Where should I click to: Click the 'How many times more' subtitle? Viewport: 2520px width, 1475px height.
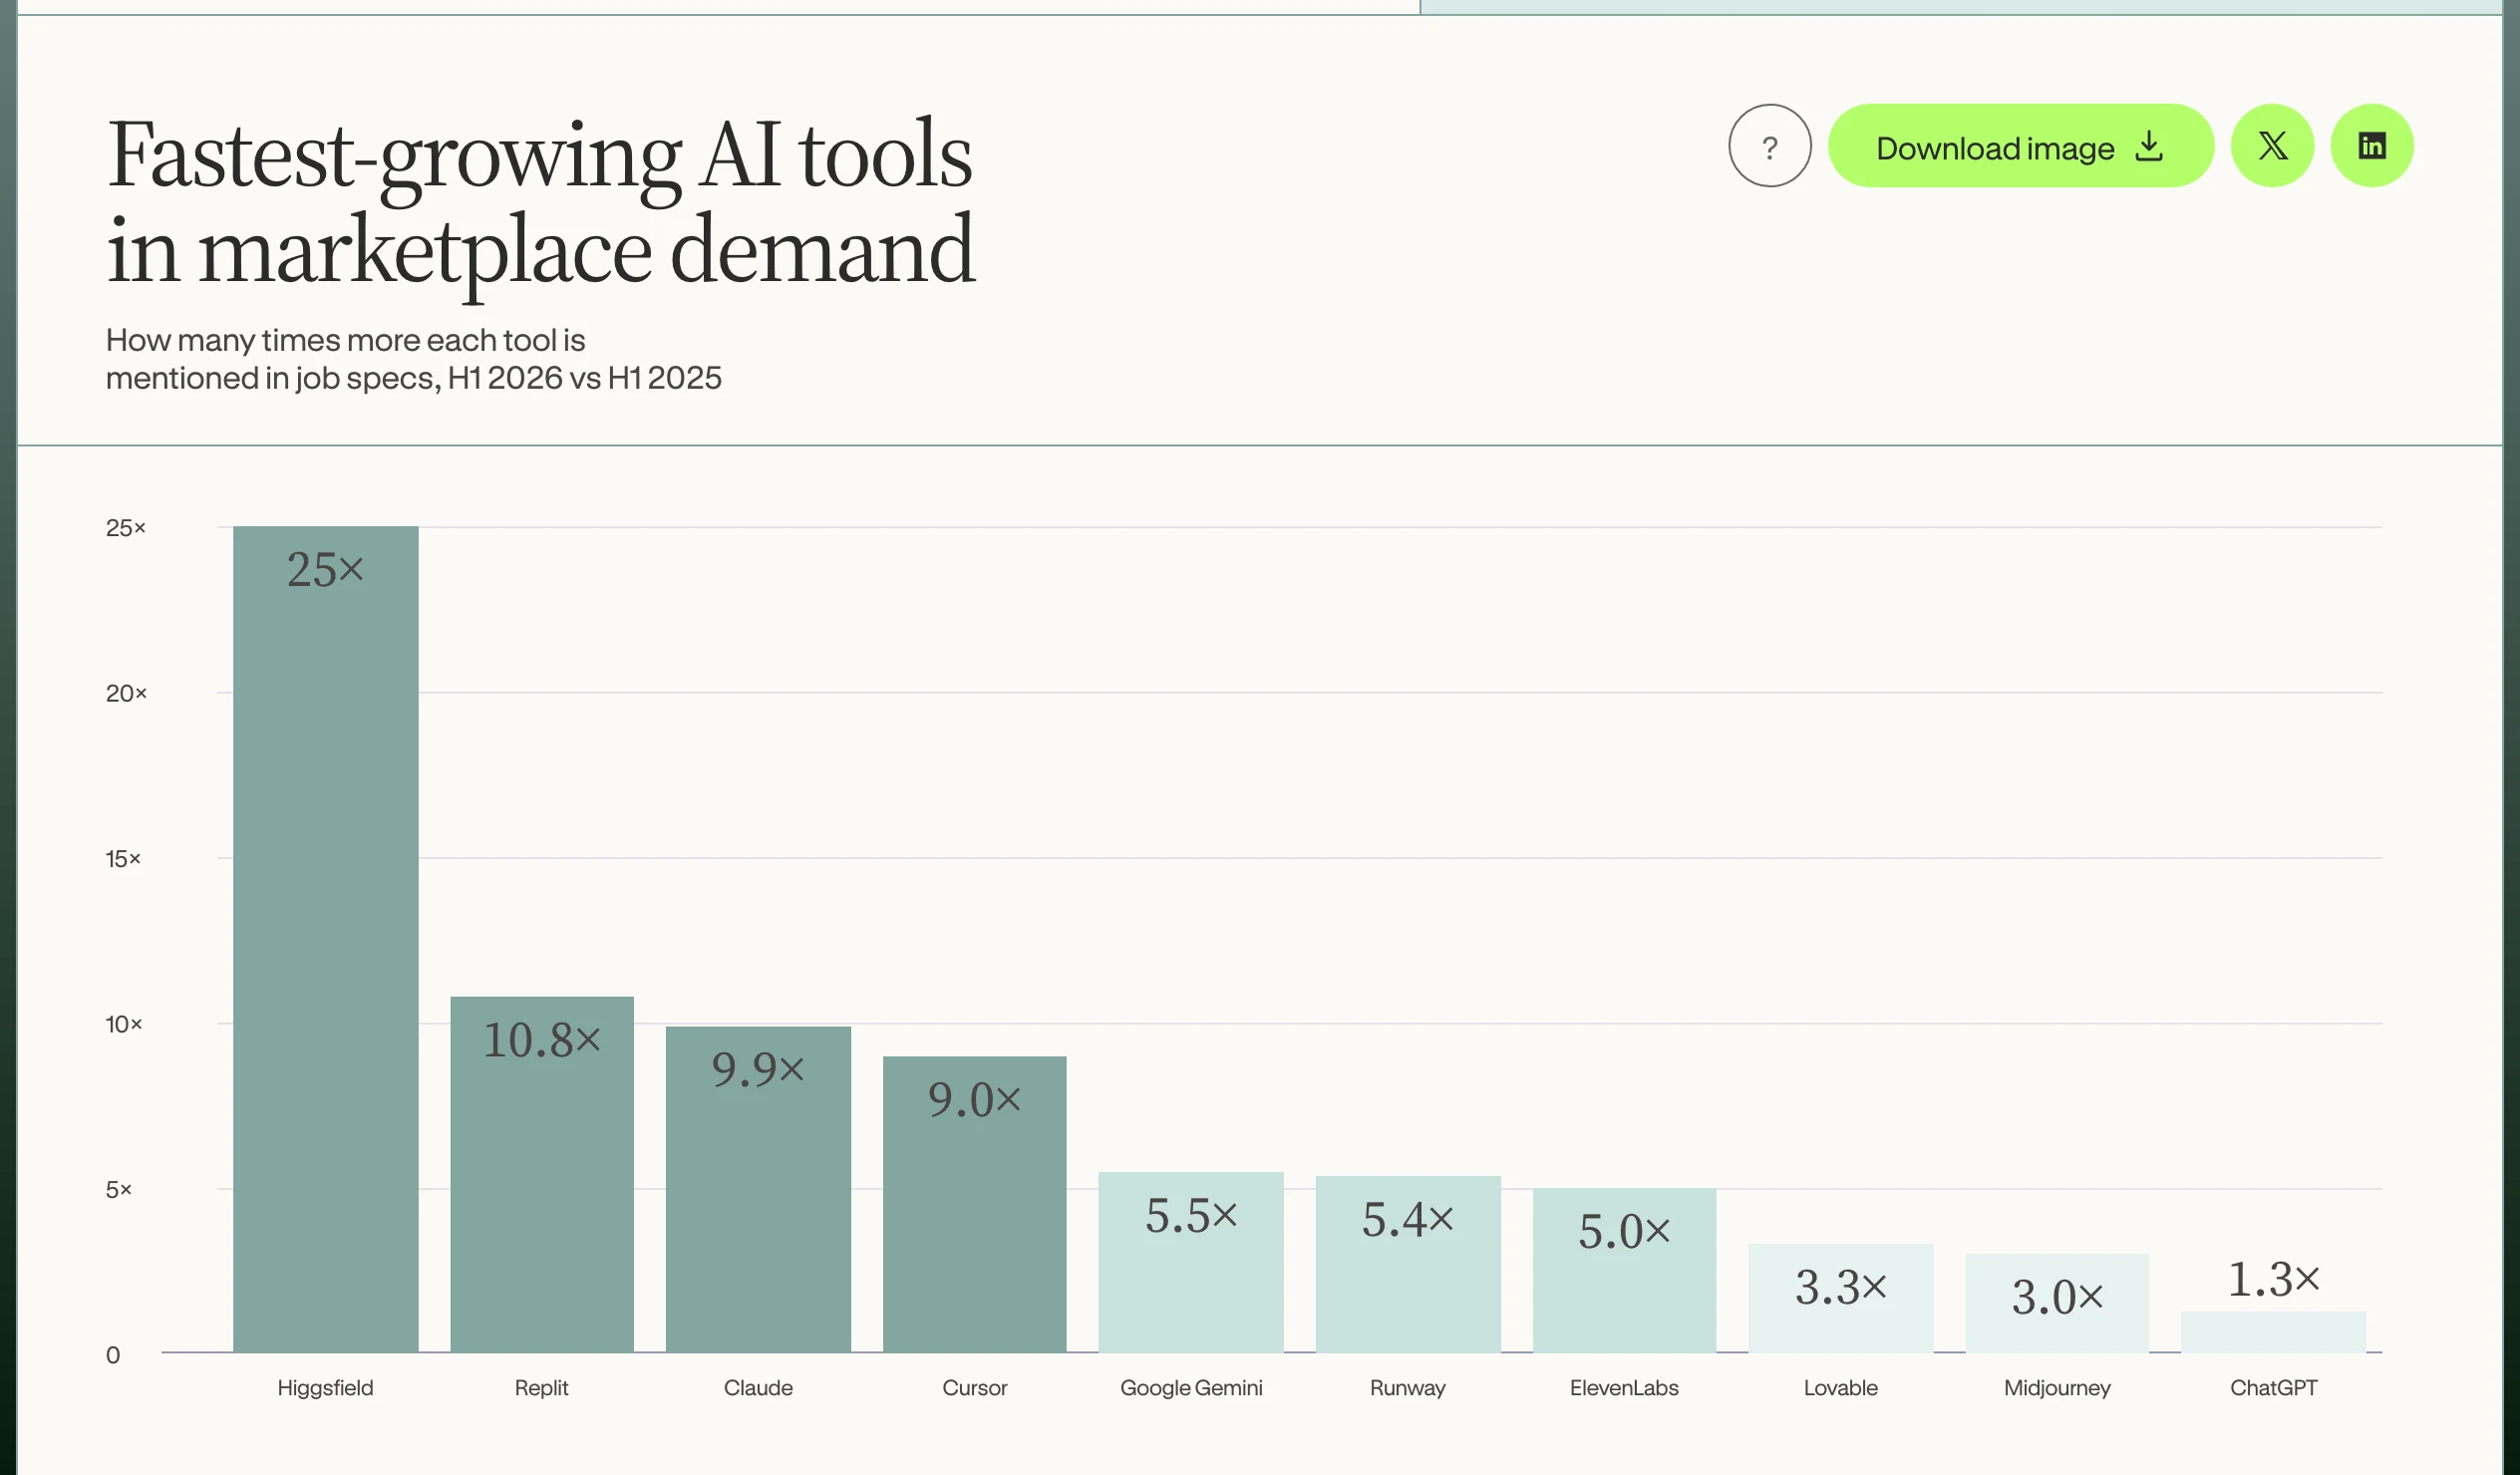coord(413,359)
